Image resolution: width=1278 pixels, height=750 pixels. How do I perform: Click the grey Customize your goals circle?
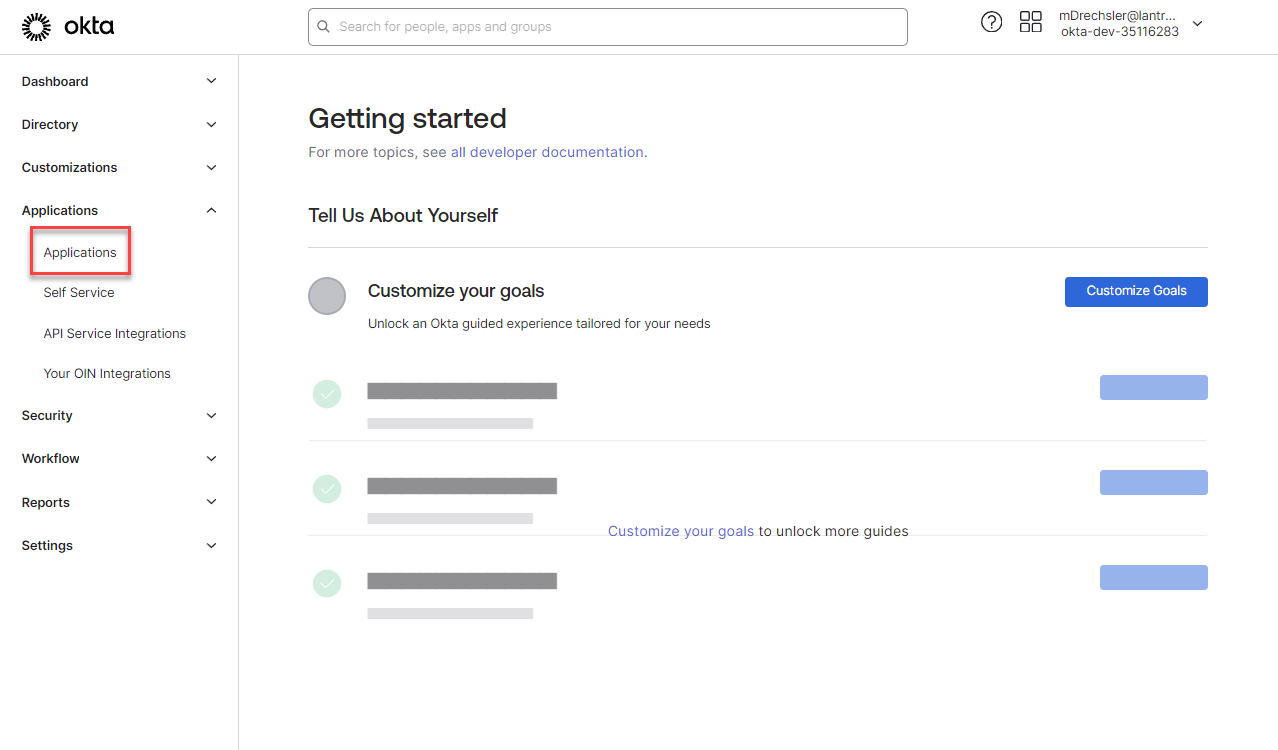point(327,296)
